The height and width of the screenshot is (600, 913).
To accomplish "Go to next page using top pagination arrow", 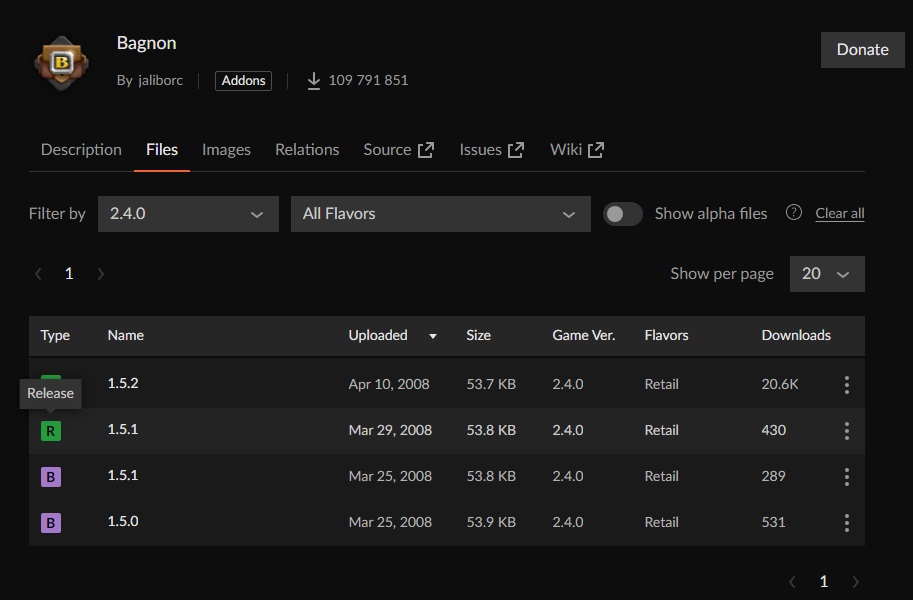I will click(x=100, y=274).
